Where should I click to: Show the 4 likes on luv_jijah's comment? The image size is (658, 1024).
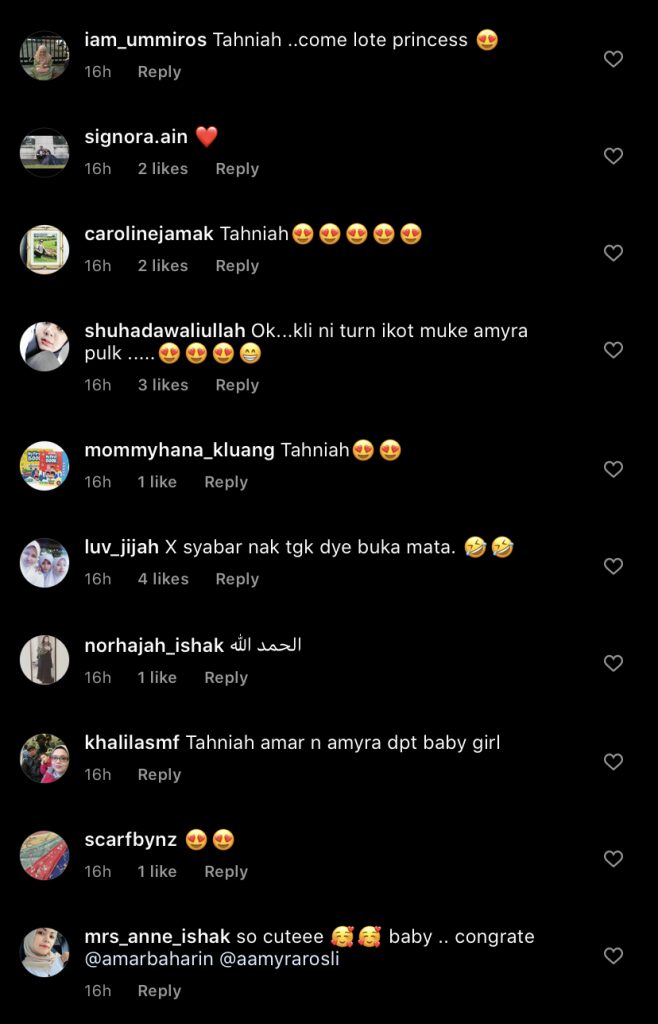coord(163,579)
